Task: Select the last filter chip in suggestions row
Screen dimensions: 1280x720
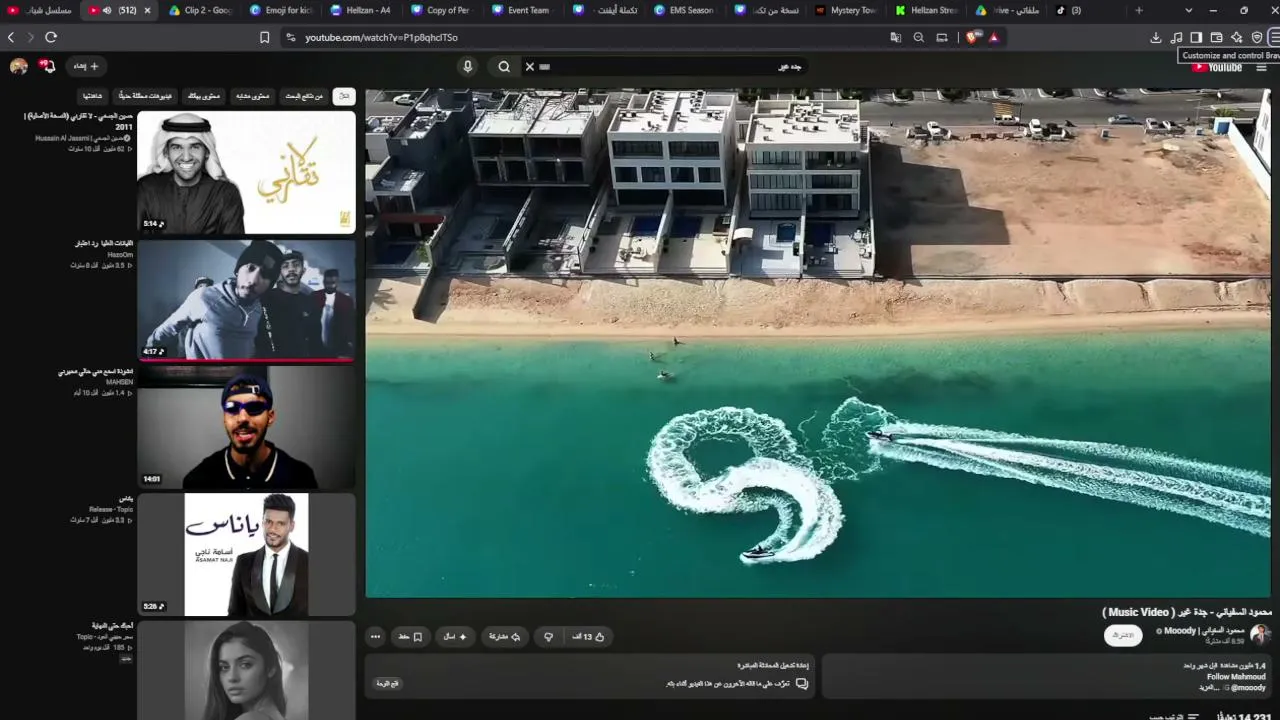Action: 92,96
